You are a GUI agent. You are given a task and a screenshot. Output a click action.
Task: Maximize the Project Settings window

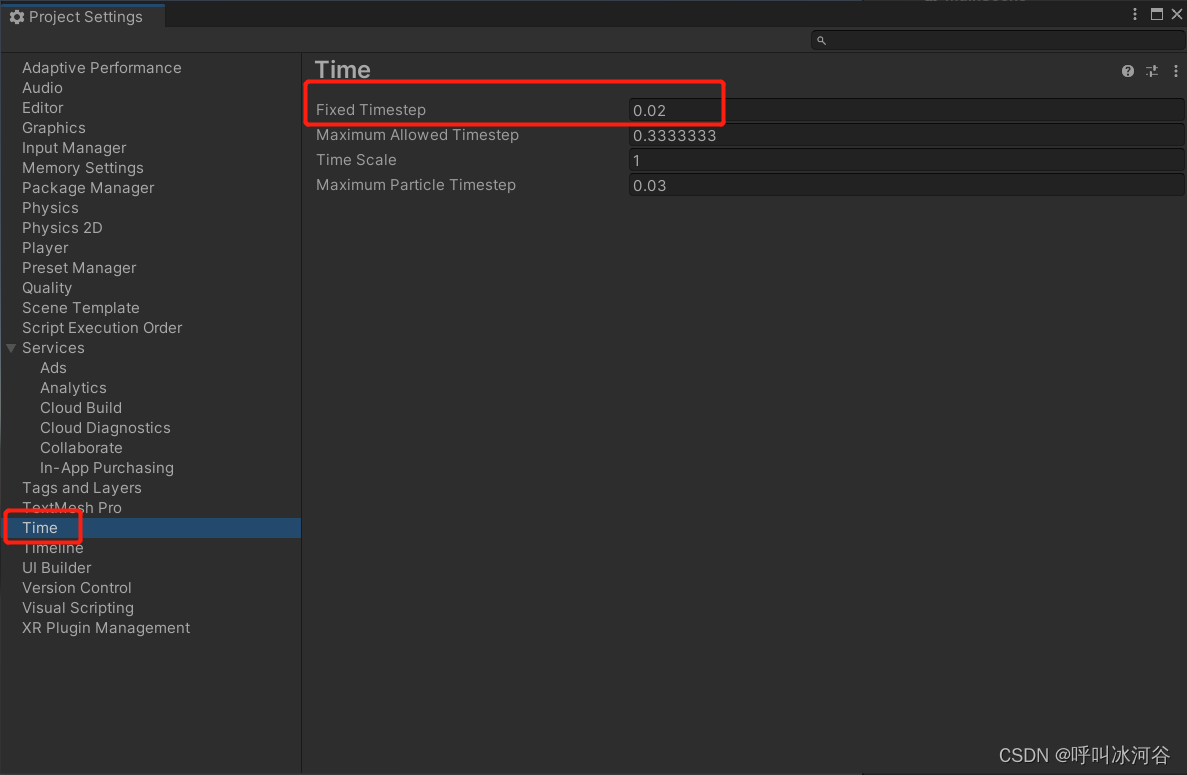[x=1156, y=14]
